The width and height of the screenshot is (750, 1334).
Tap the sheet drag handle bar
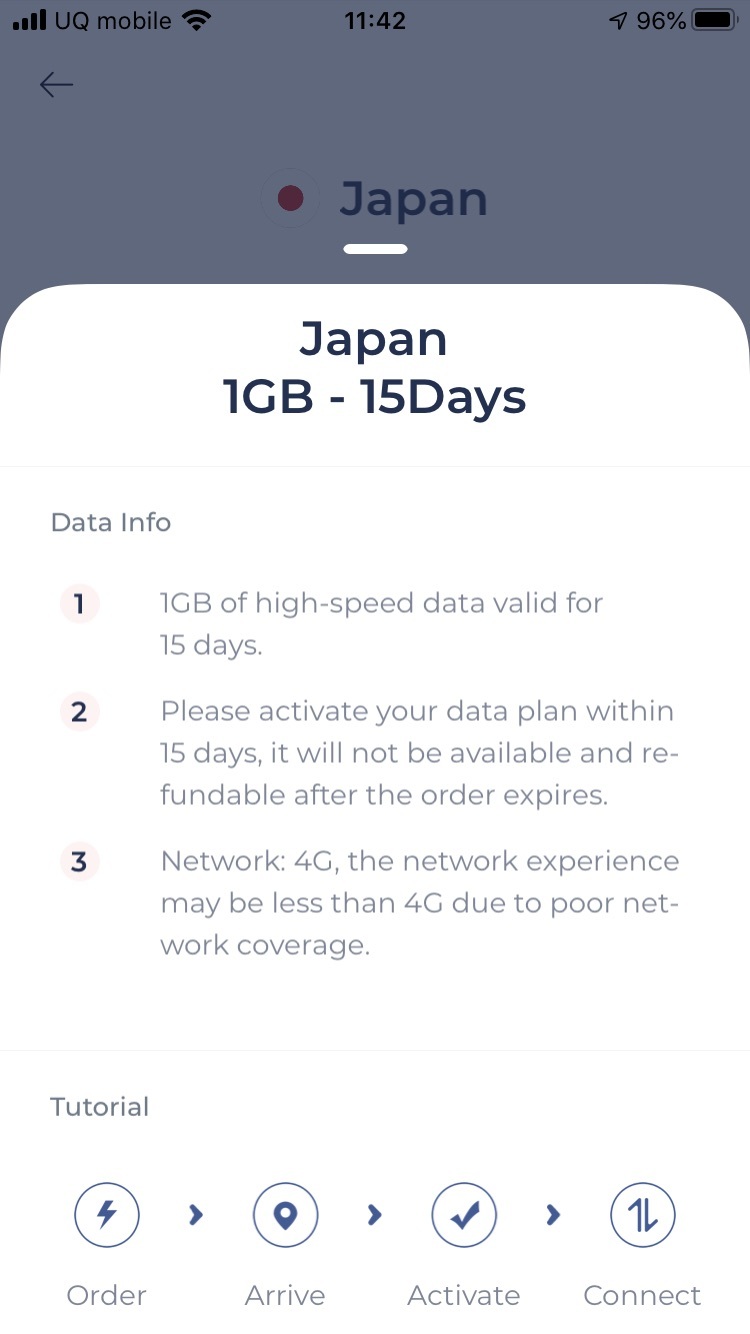(375, 249)
